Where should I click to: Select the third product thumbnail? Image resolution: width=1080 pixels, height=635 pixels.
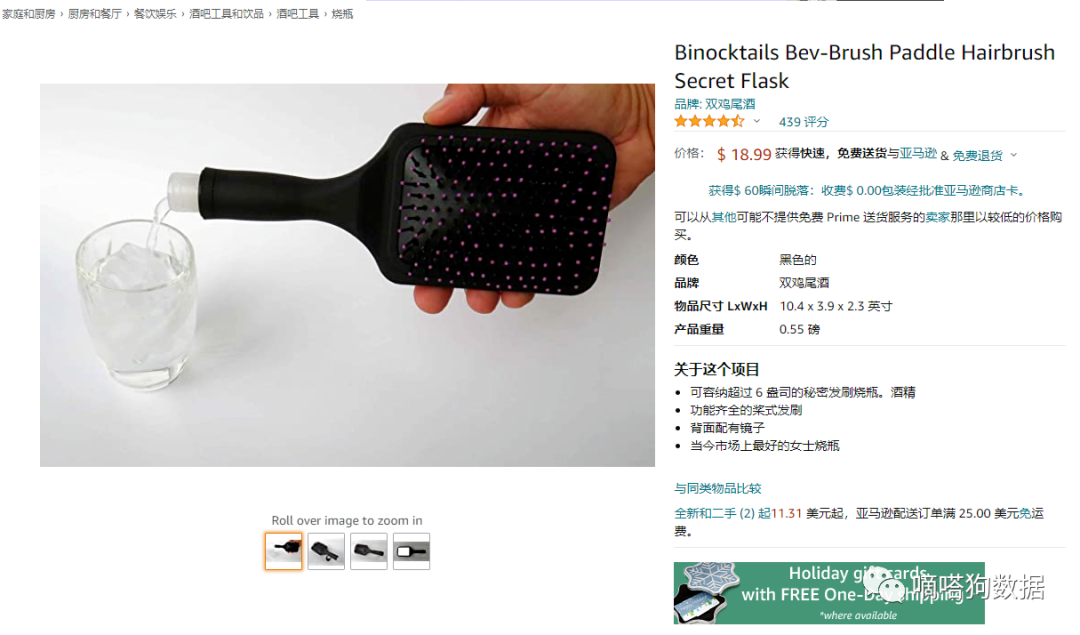click(x=369, y=551)
